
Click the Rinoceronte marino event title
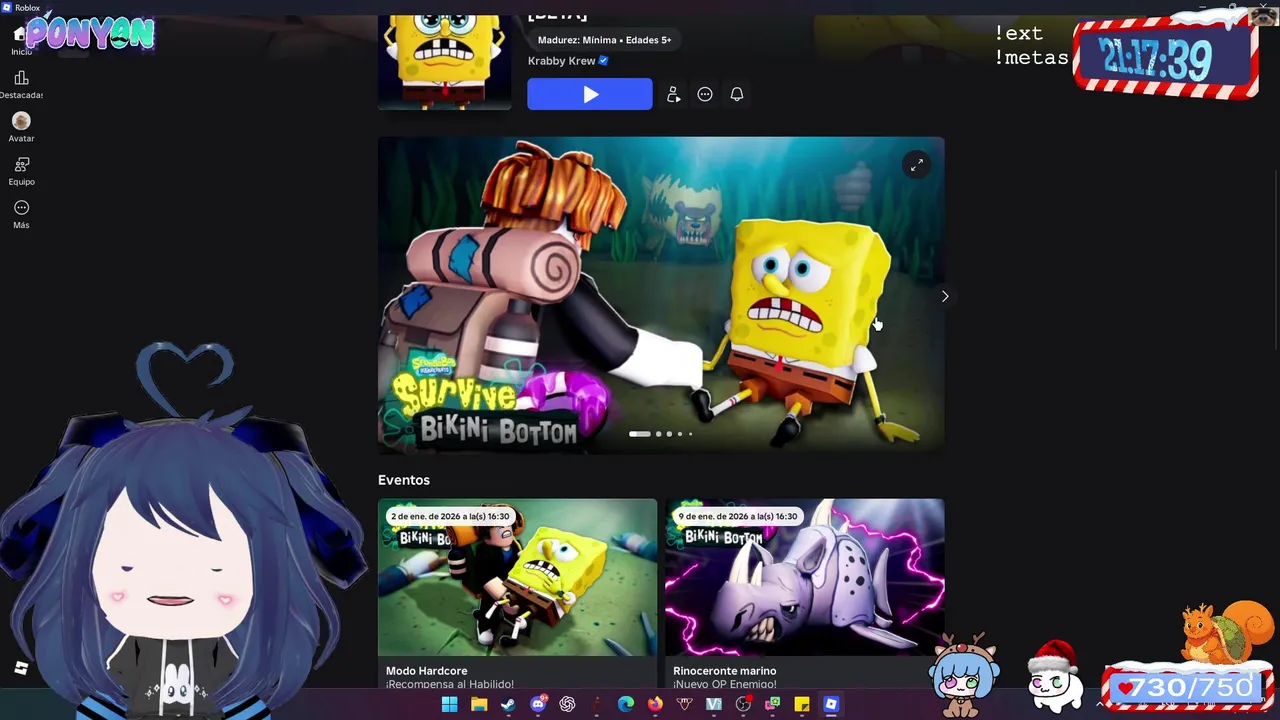click(x=725, y=671)
